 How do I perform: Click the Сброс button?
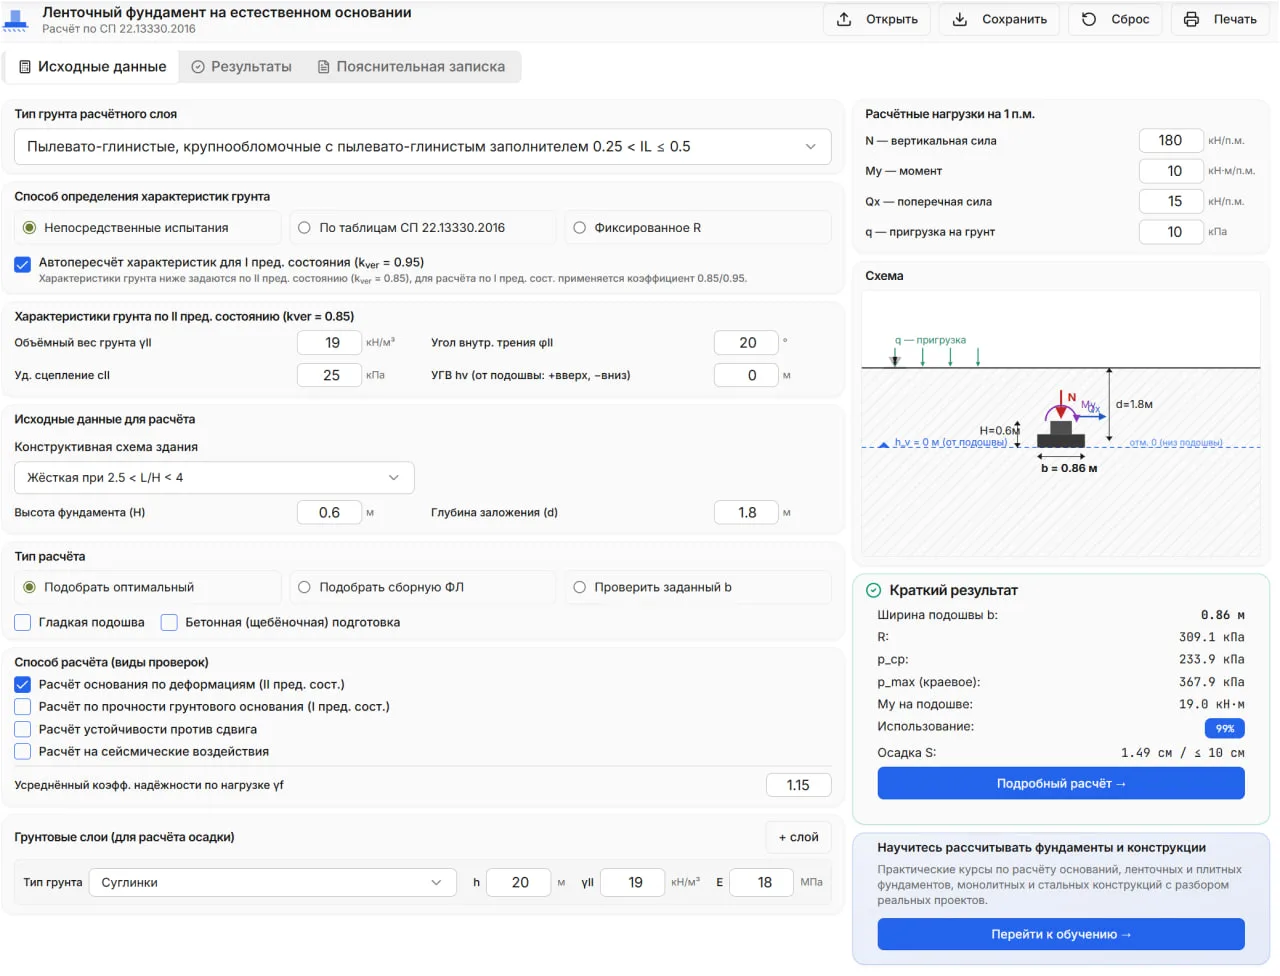(1116, 19)
